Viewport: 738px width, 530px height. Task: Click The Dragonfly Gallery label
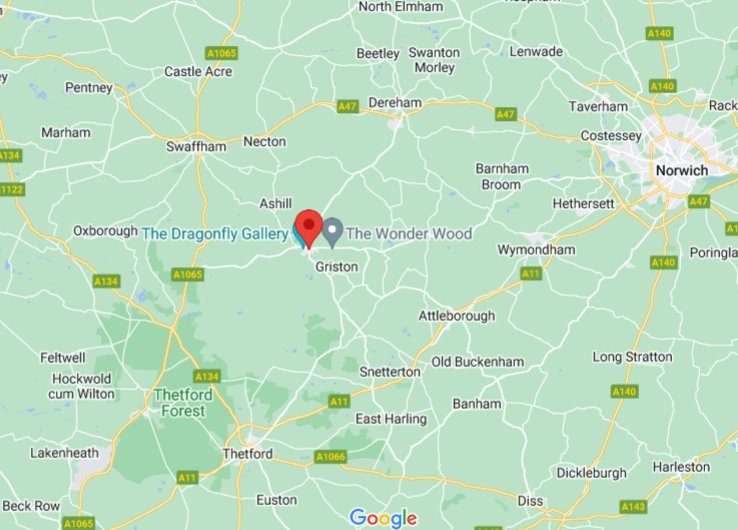[x=215, y=233]
